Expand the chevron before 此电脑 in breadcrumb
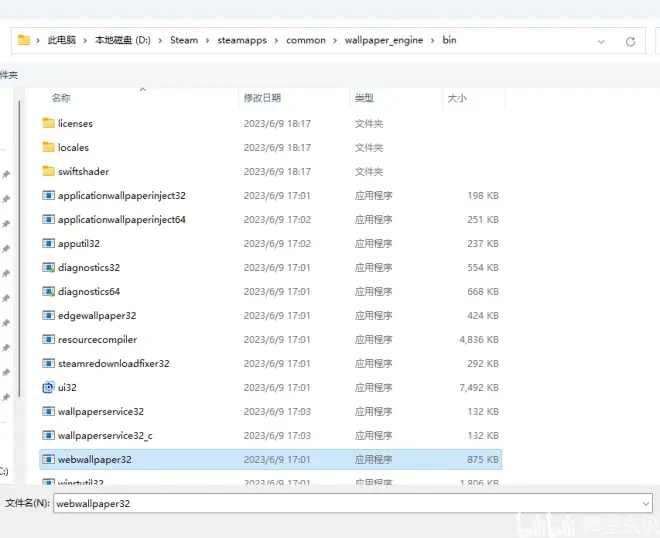 [x=38, y=40]
